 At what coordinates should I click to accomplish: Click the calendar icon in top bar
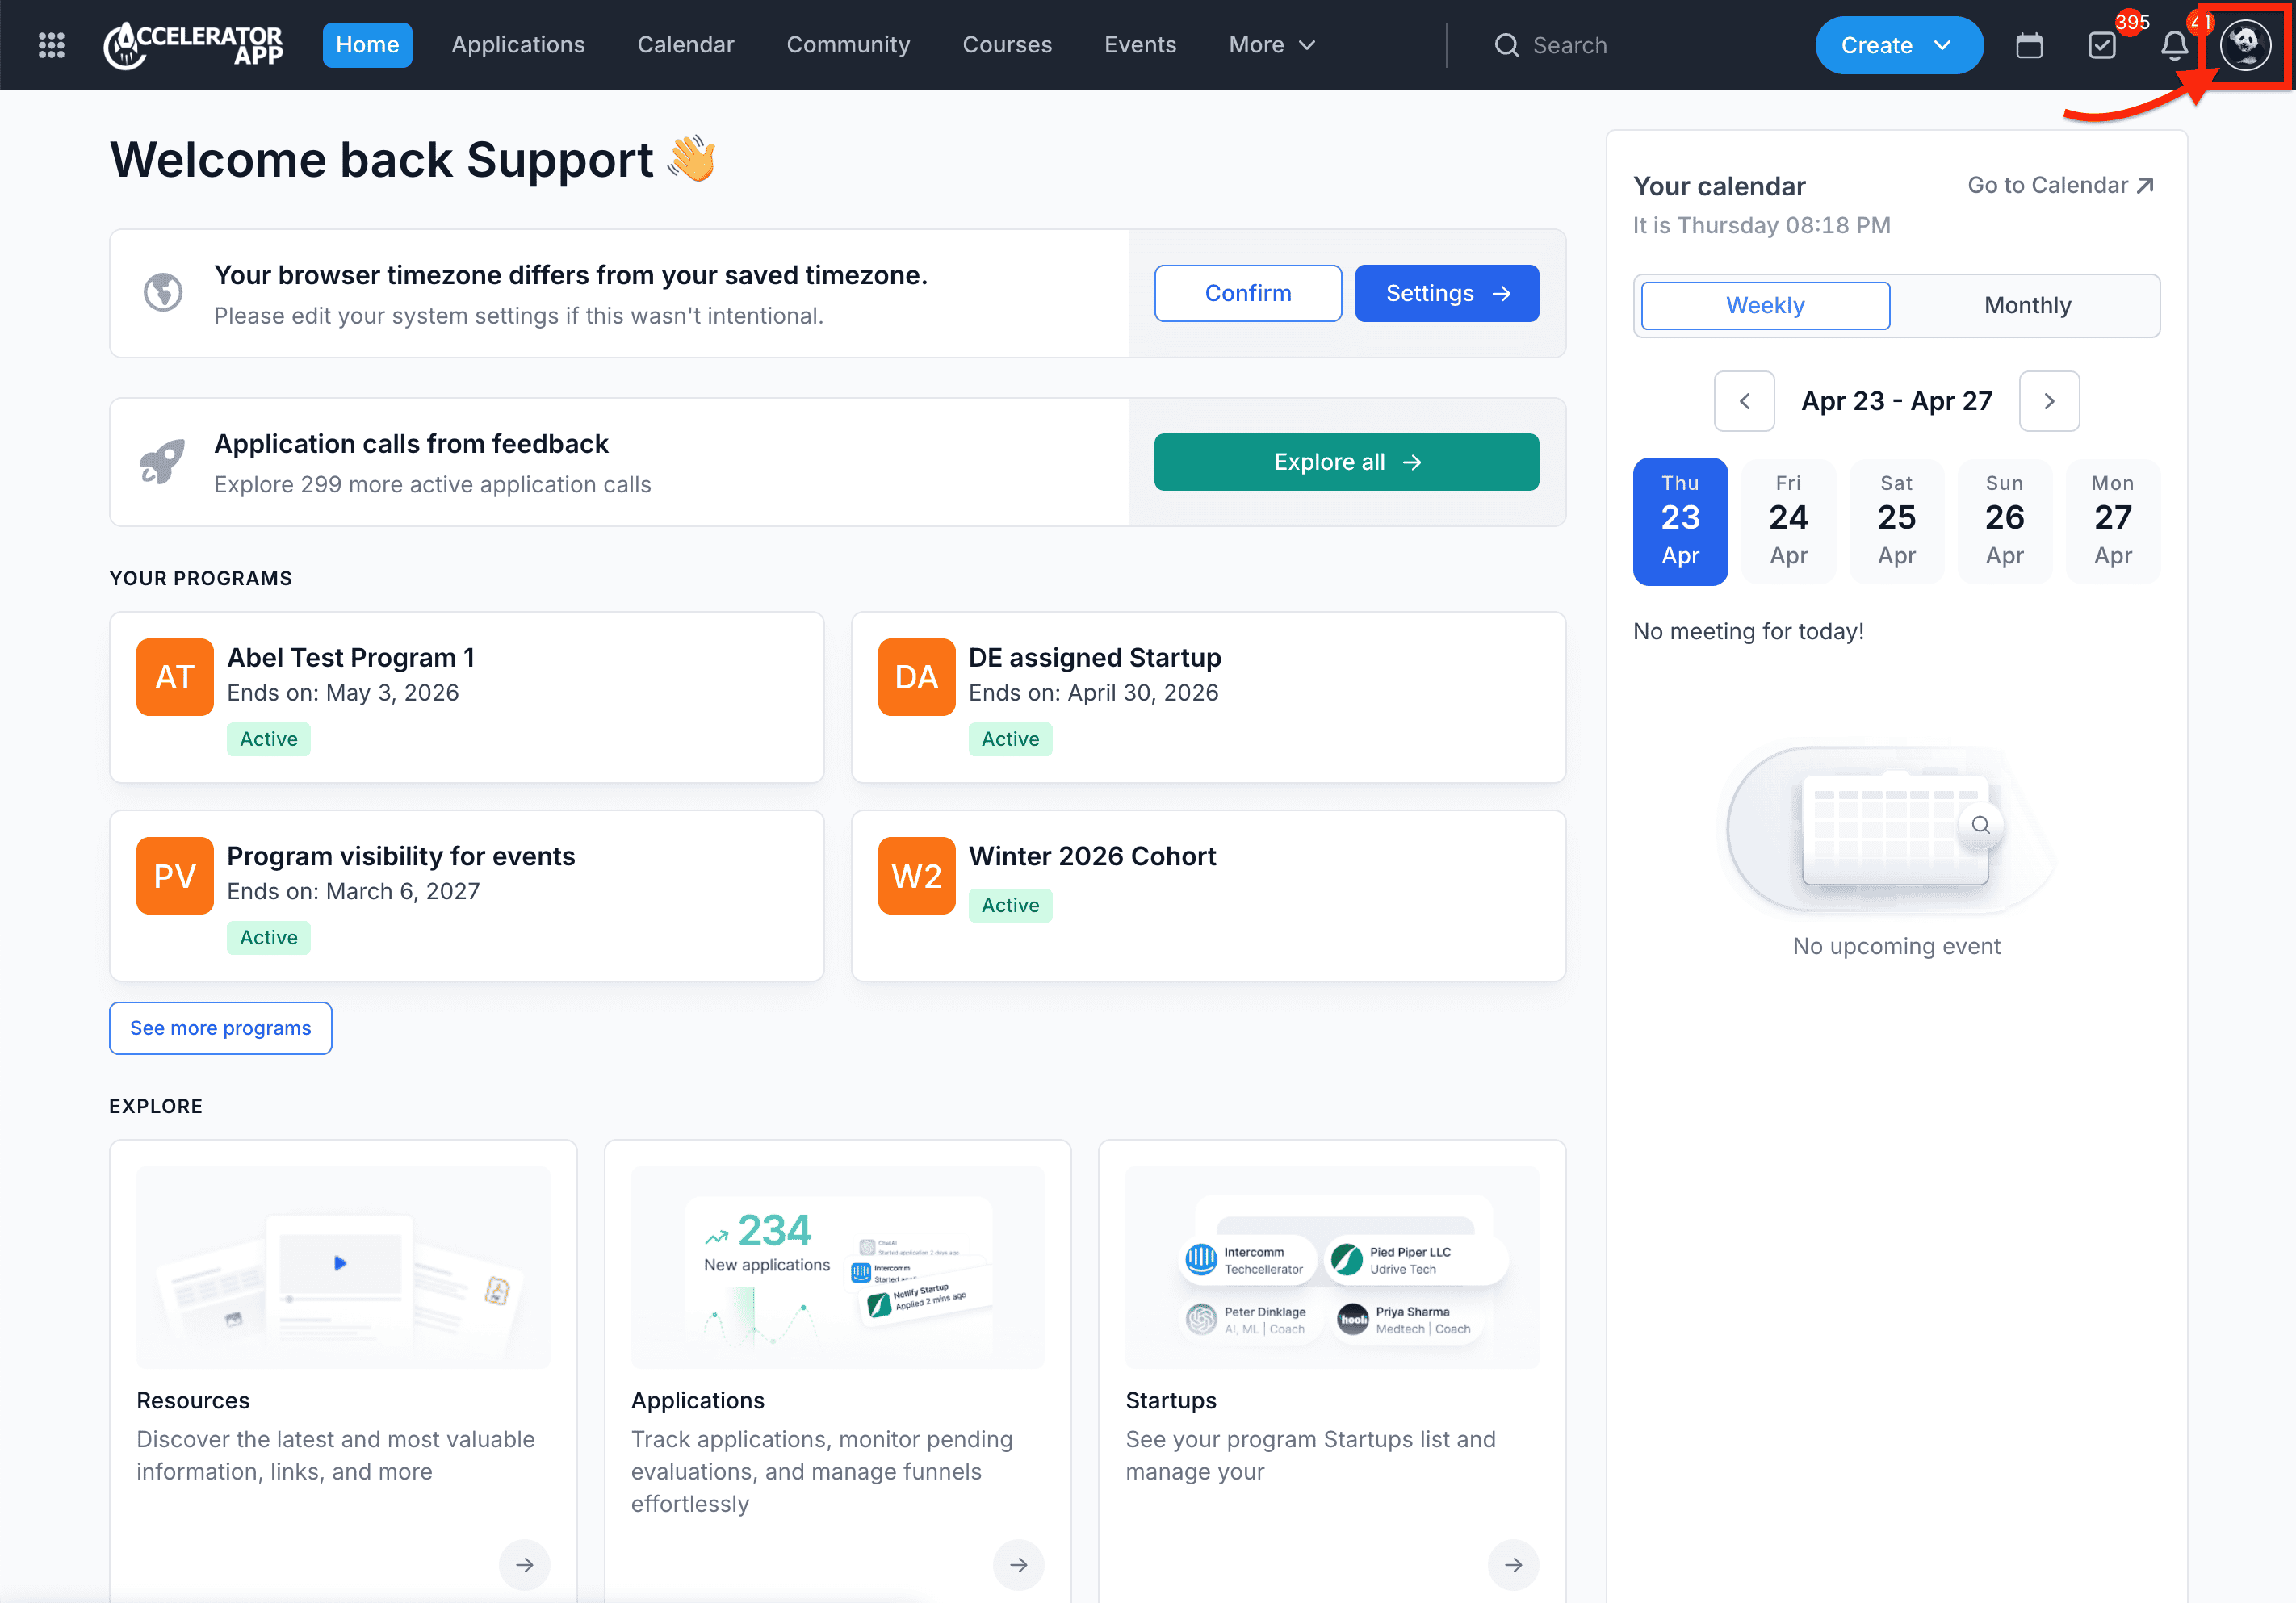(x=2028, y=45)
